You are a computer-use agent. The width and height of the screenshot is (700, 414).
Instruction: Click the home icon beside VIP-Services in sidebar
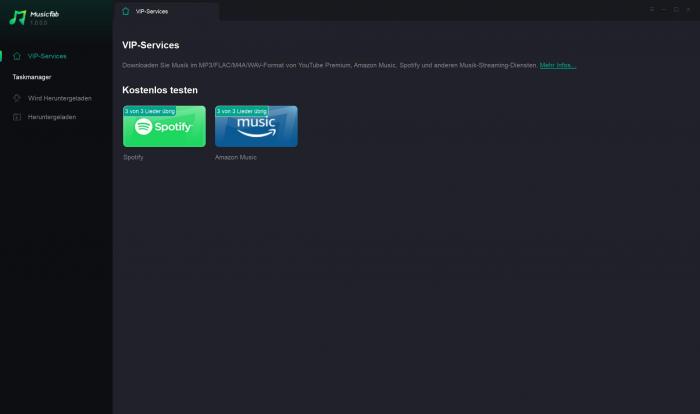17,56
